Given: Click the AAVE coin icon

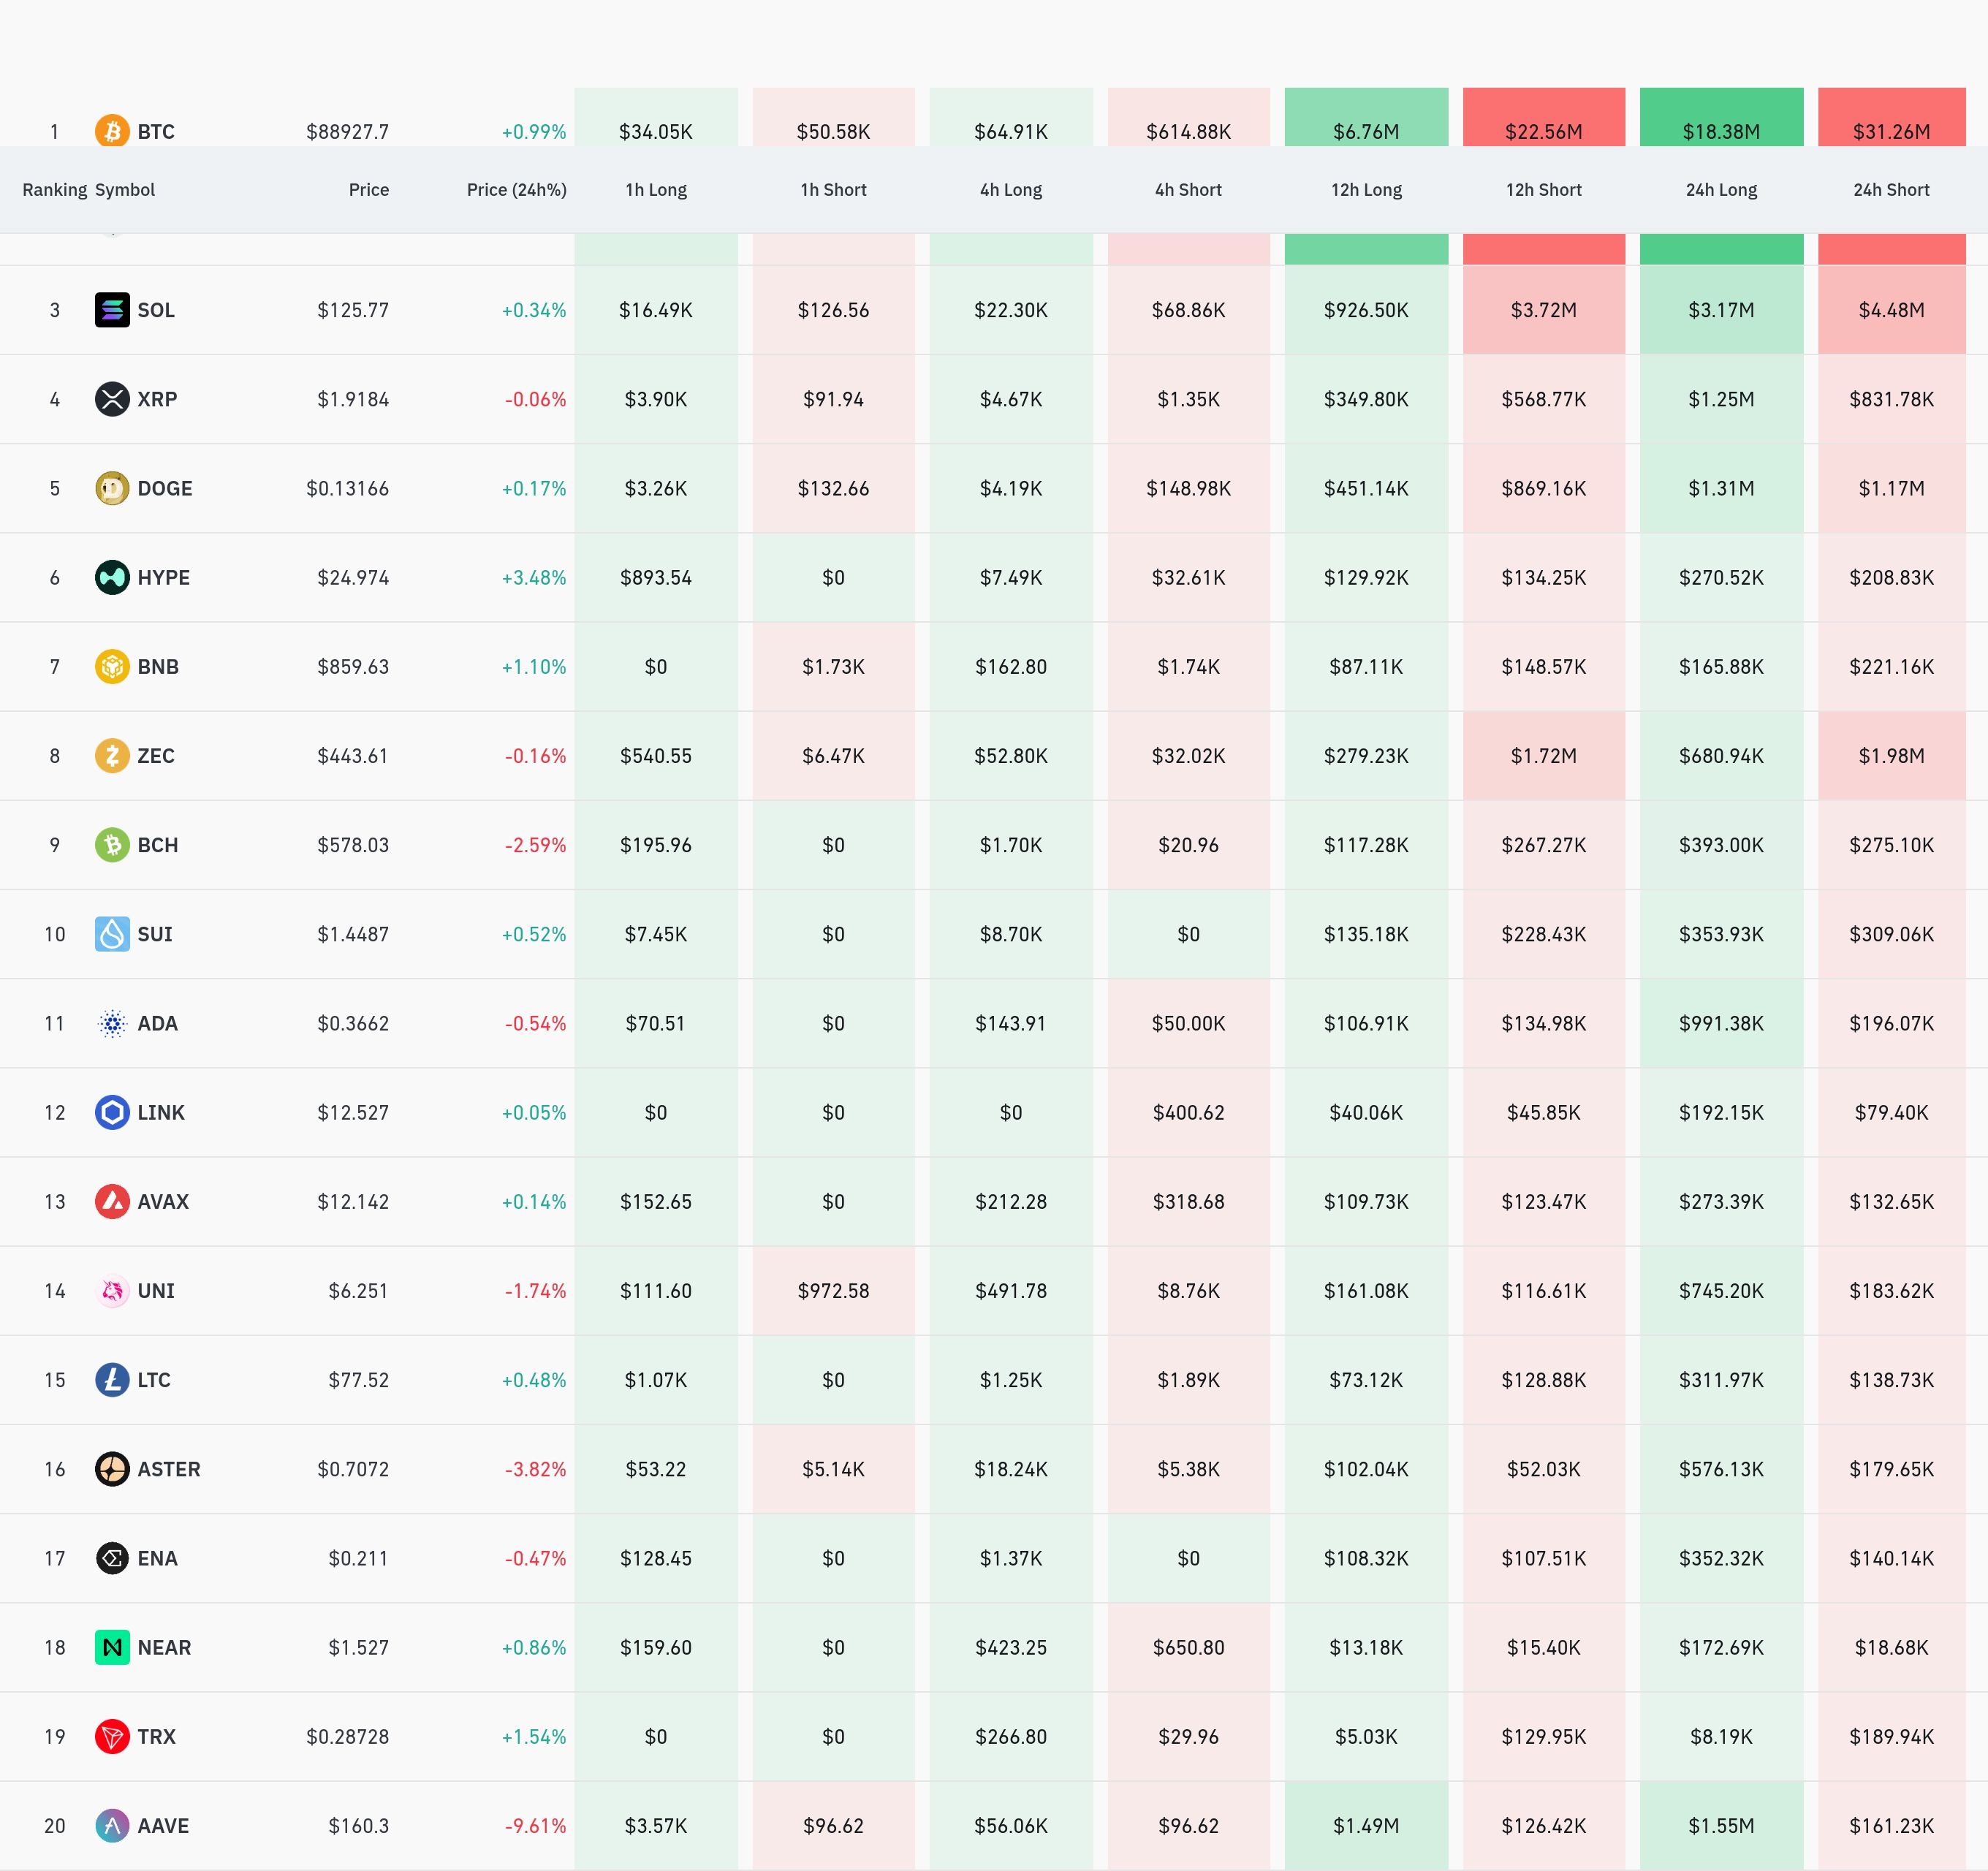Looking at the screenshot, I should 112,1825.
